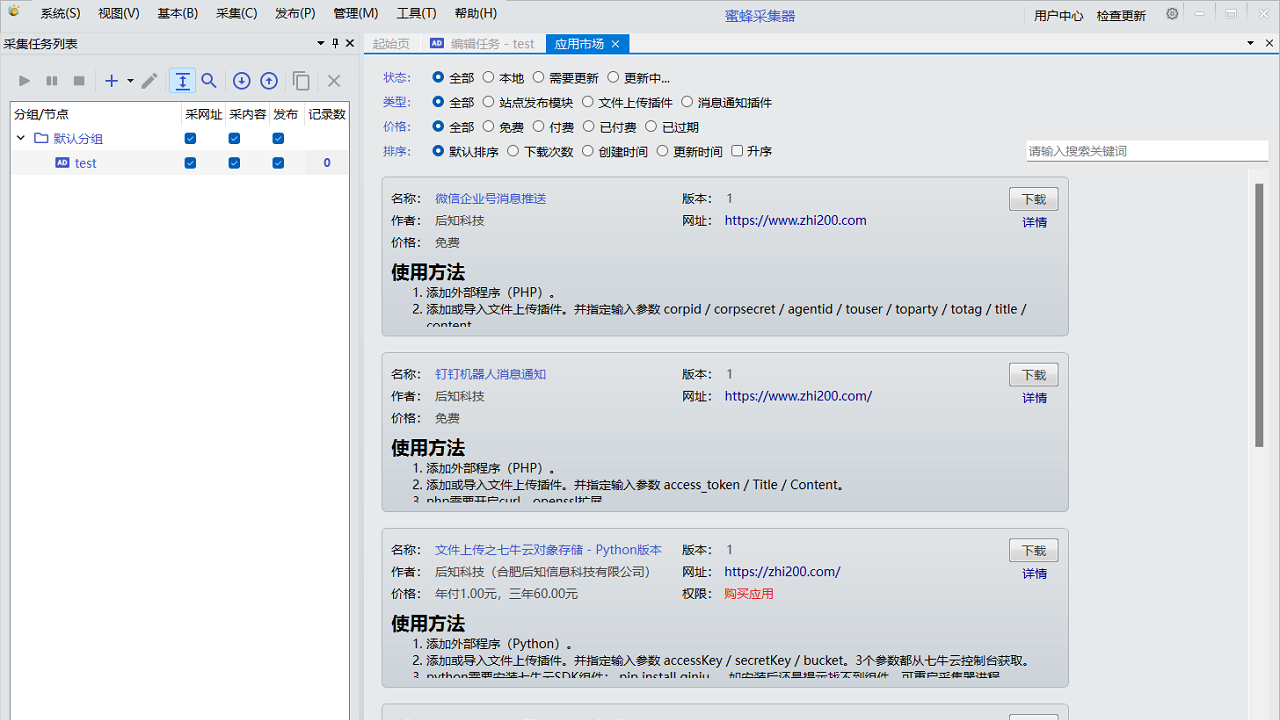This screenshot has height=720, width=1280.
Task: Click 下载 button for 微信企业号消息推送
Action: tap(1033, 199)
